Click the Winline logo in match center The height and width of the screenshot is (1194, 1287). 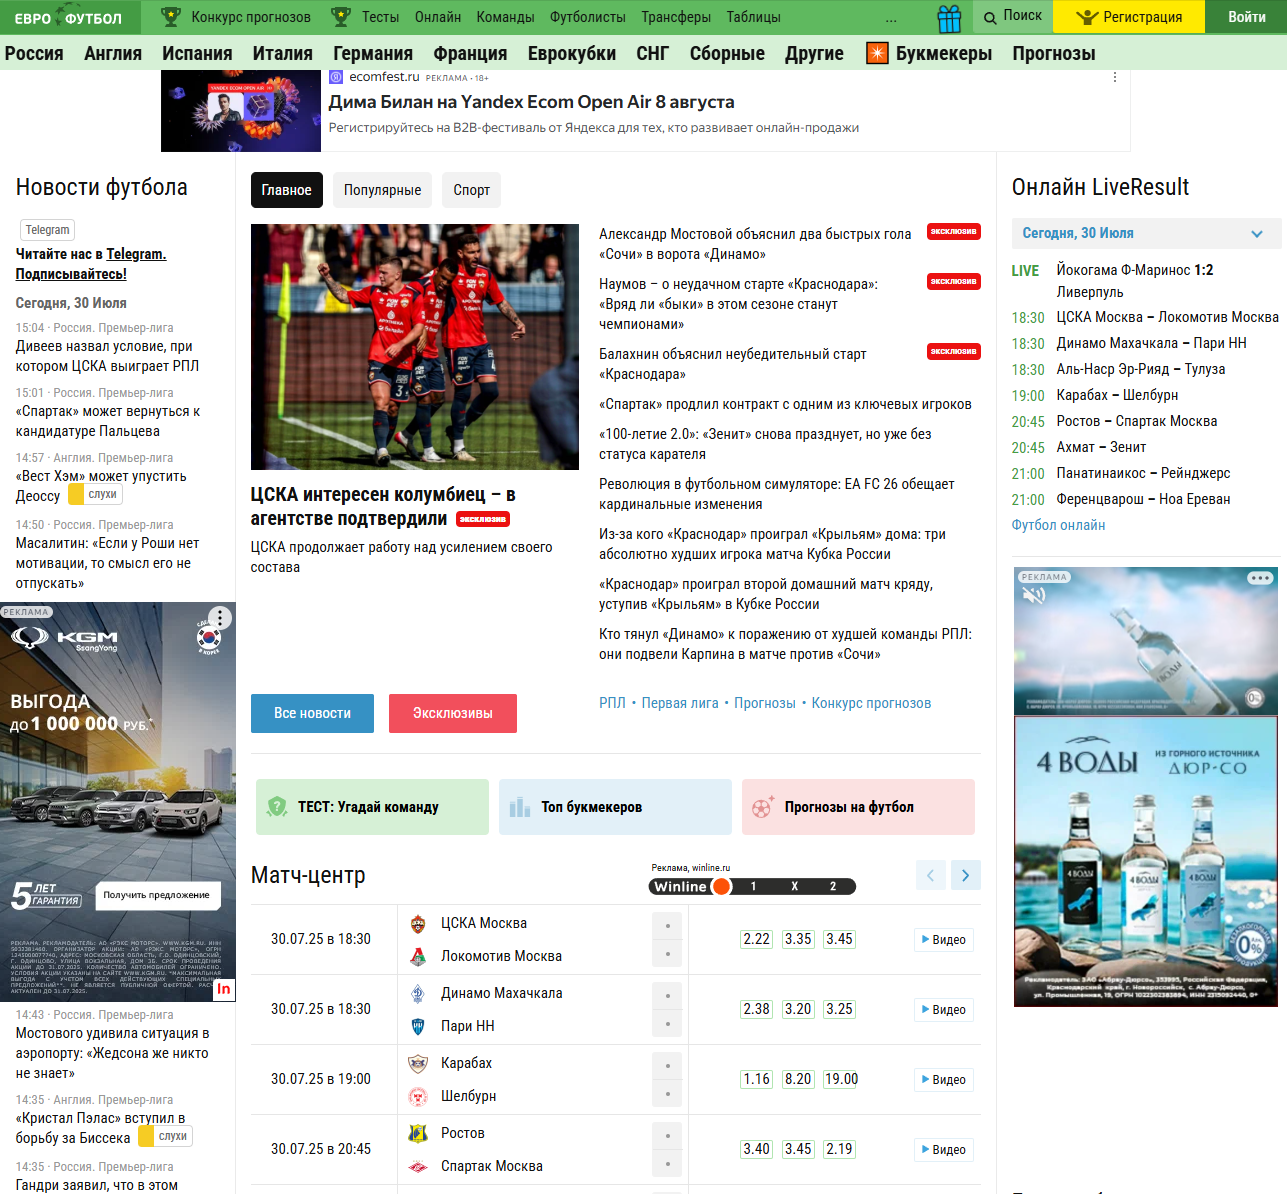691,886
